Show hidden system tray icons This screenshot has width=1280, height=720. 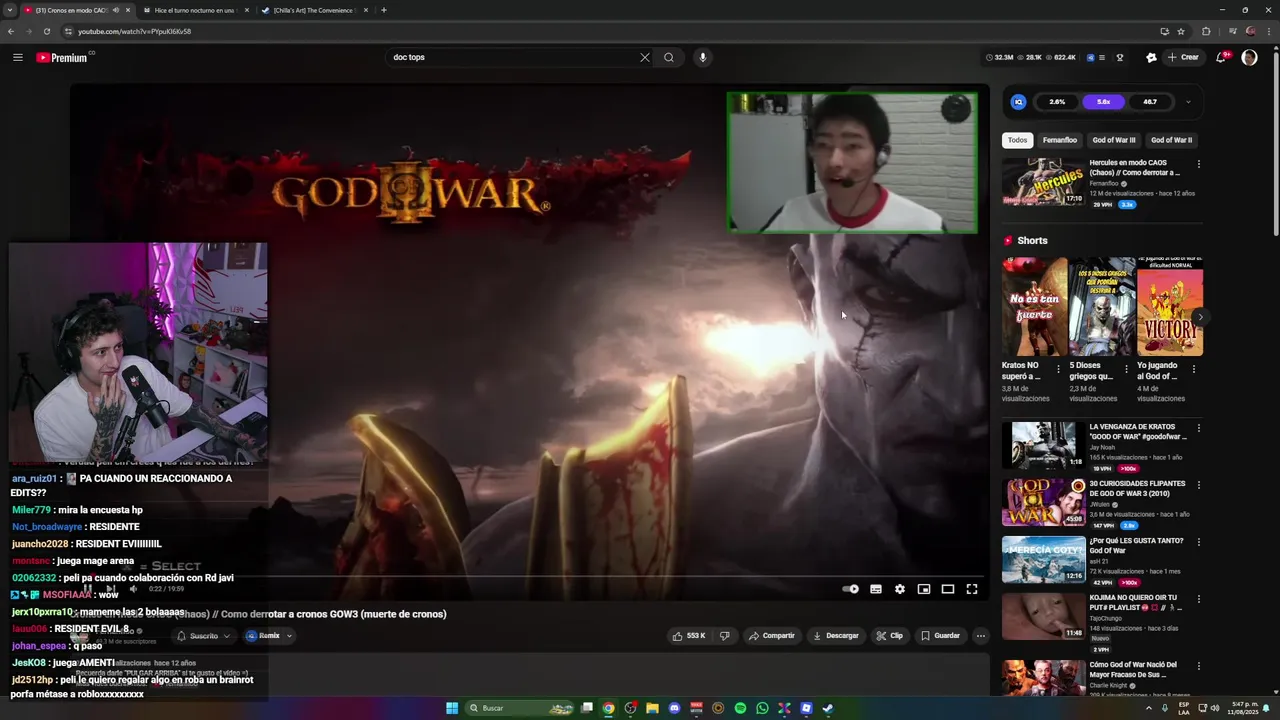click(x=1148, y=708)
